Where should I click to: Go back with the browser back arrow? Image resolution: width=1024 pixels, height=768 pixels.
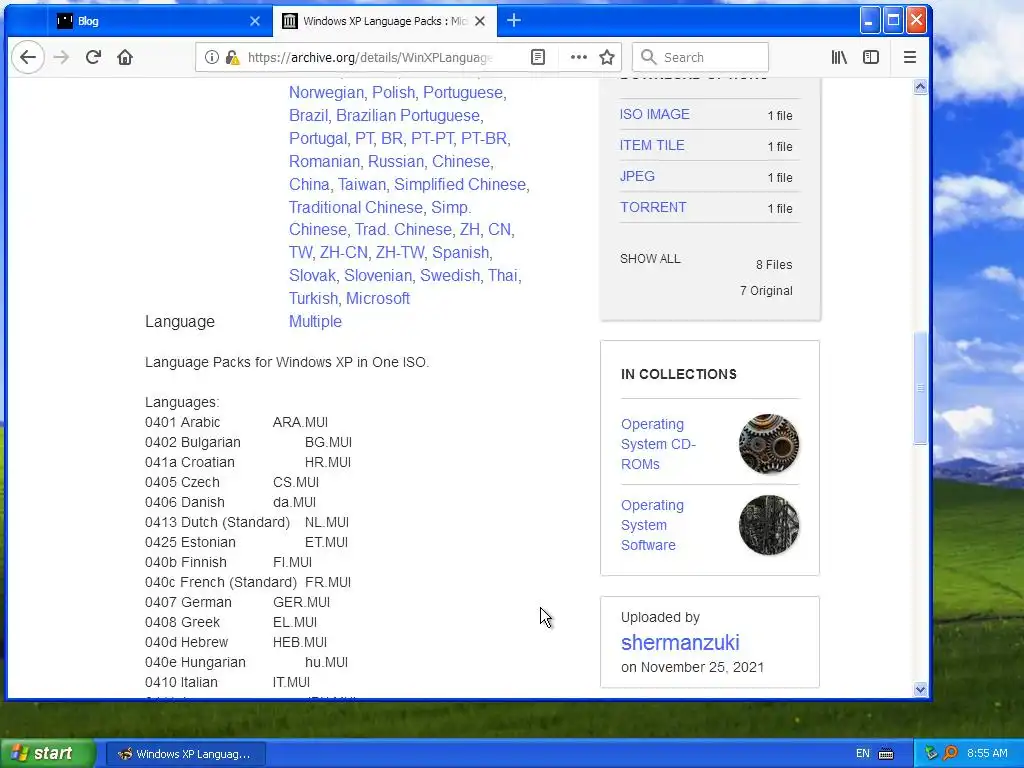point(27,57)
